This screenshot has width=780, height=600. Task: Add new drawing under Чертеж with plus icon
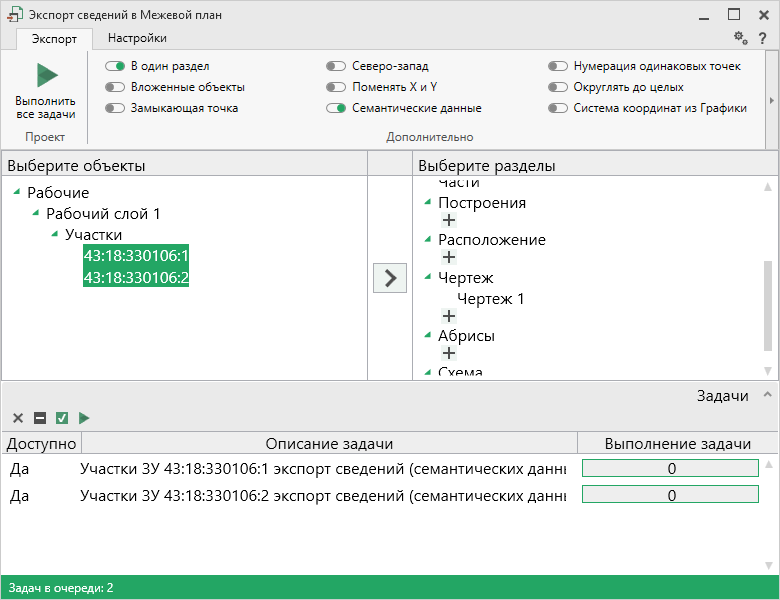click(449, 316)
